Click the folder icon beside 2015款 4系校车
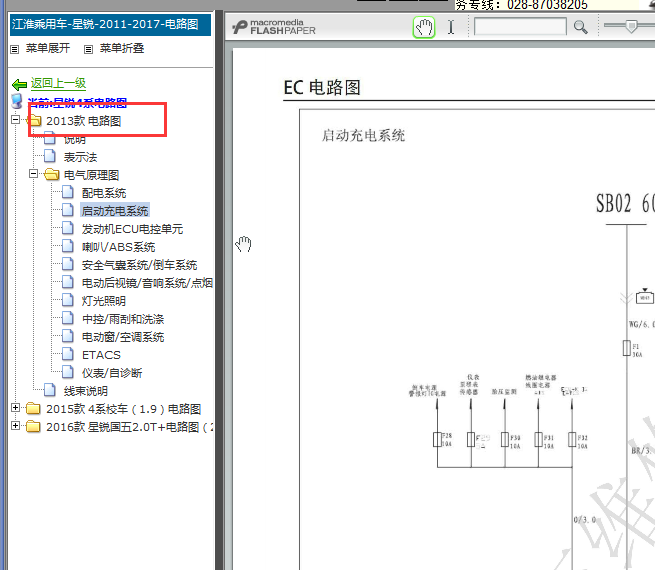Screen dimensions: 655x570 pos(33,408)
